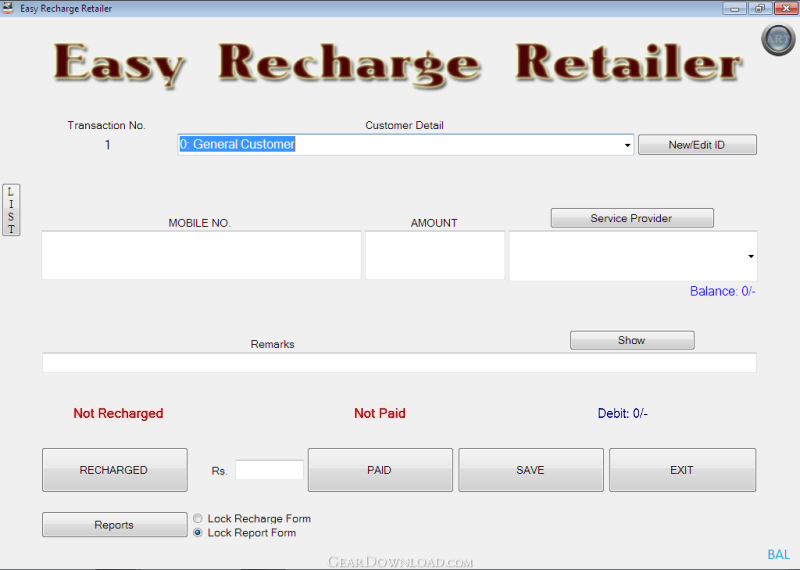The height and width of the screenshot is (570, 800).
Task: Click the SAVE button
Action: pyautogui.click(x=531, y=470)
